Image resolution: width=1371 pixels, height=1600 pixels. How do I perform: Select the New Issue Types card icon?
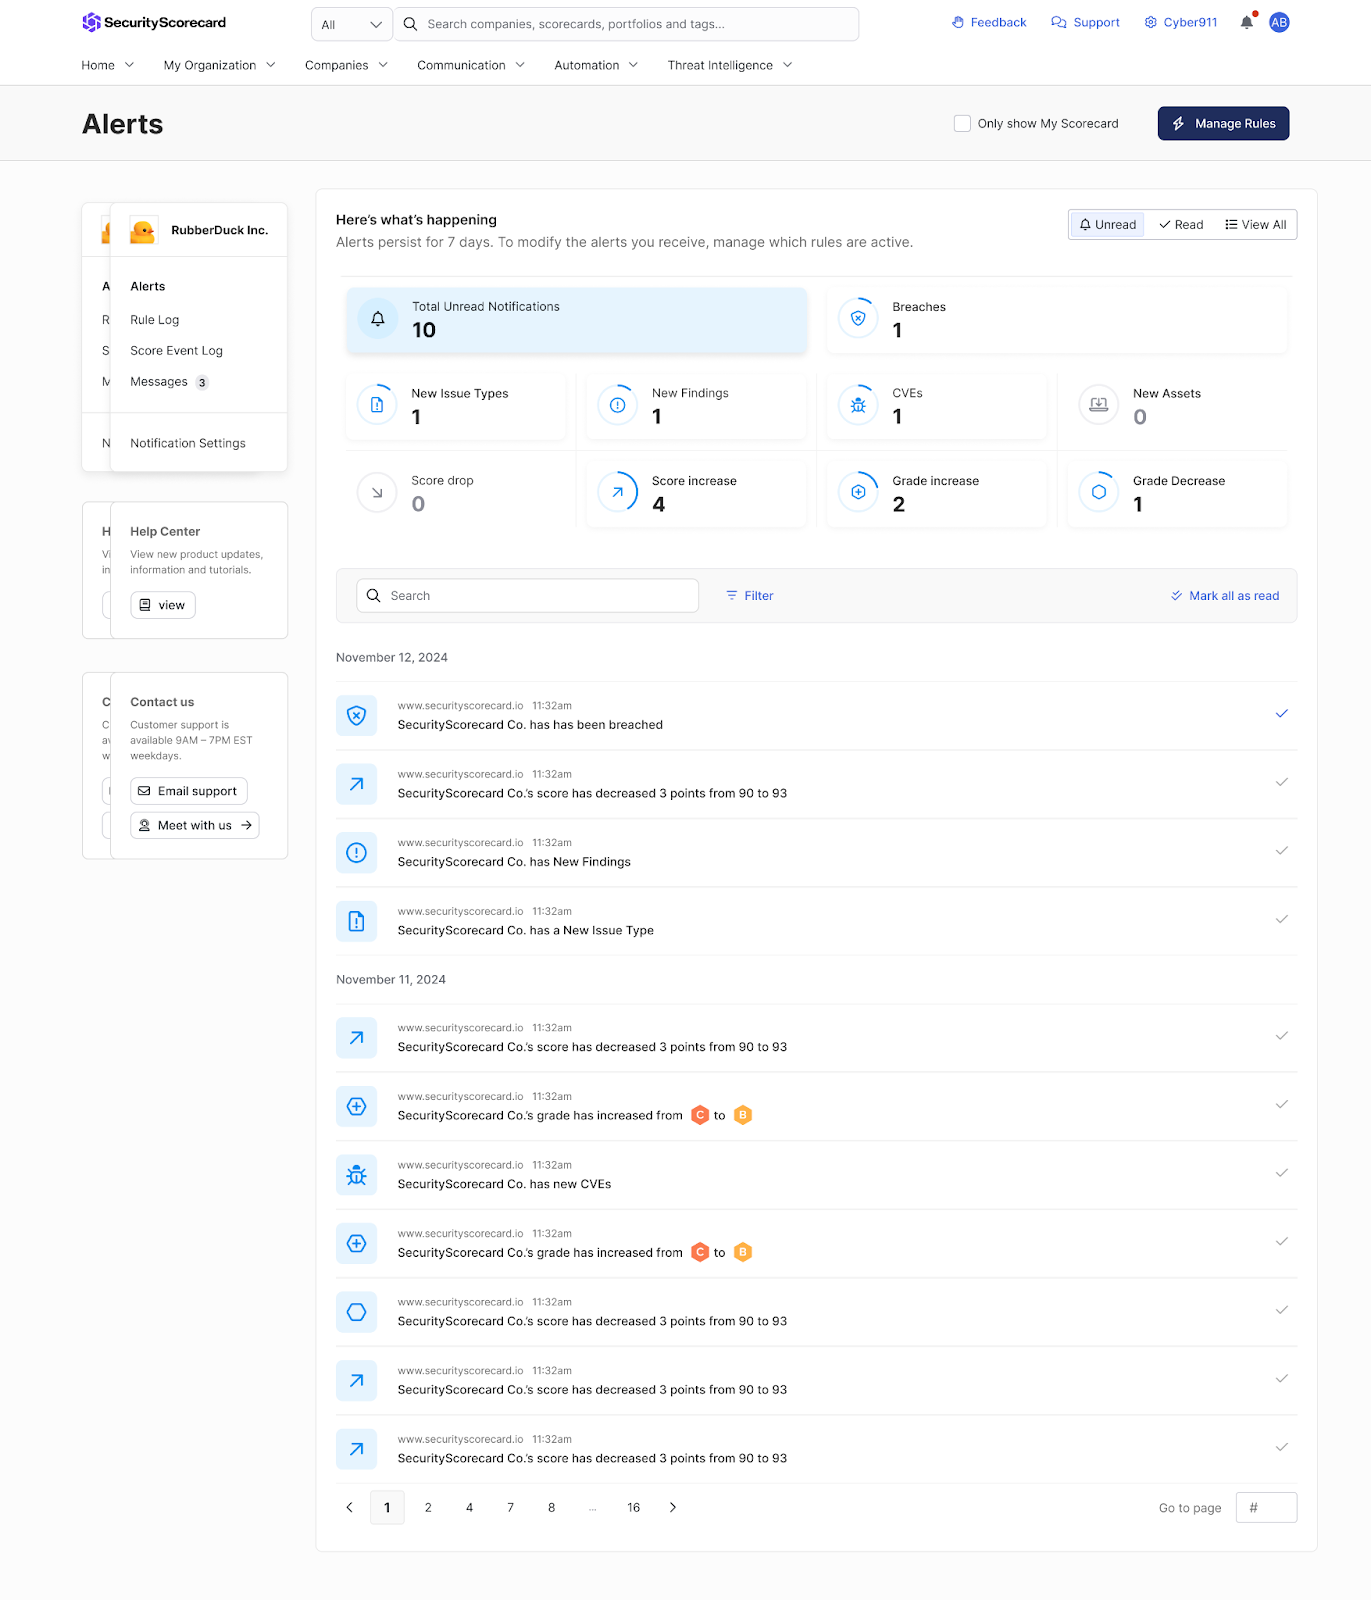(377, 405)
